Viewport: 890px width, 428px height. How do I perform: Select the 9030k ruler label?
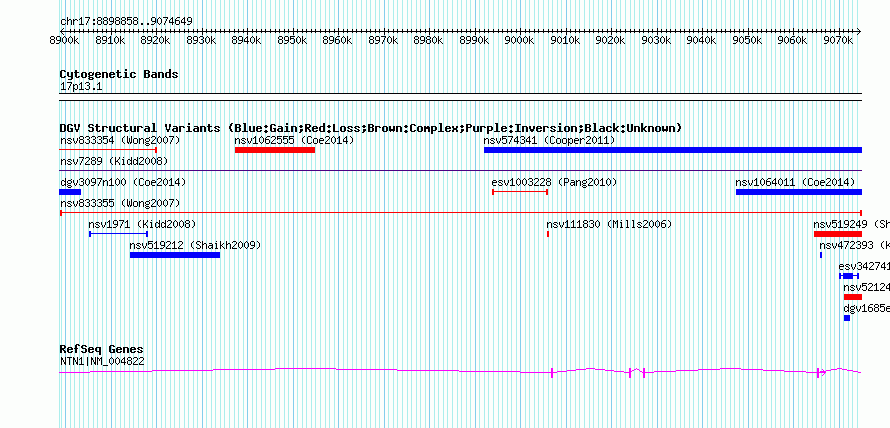[656, 41]
